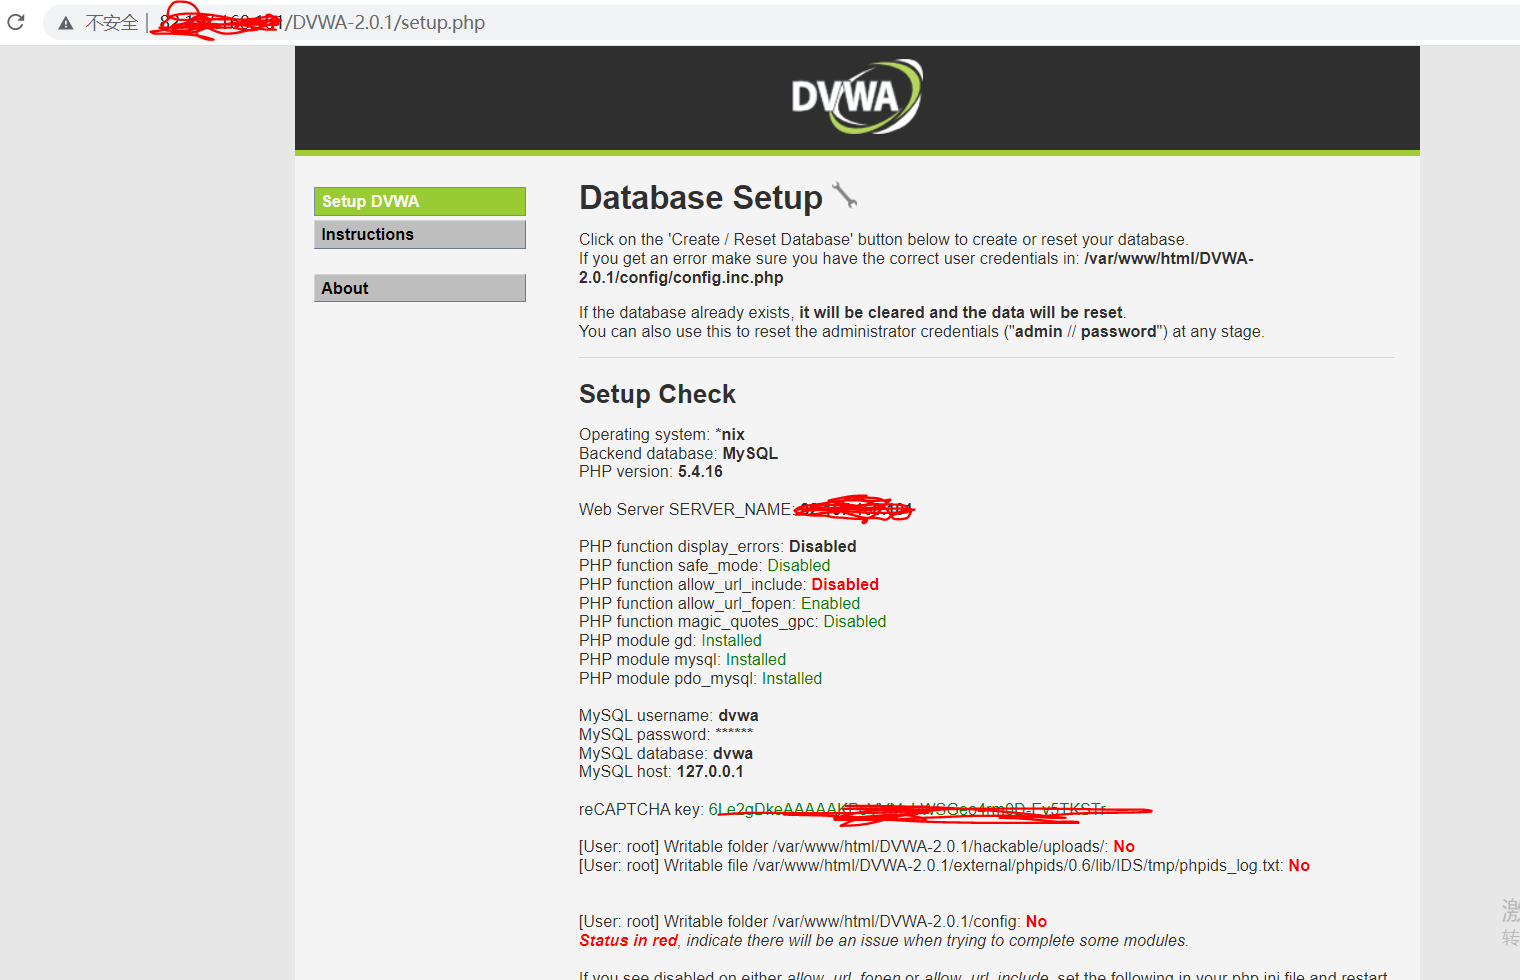Screen dimensions: 1520x980
Task: Click the config folder No status
Action: click(1036, 922)
